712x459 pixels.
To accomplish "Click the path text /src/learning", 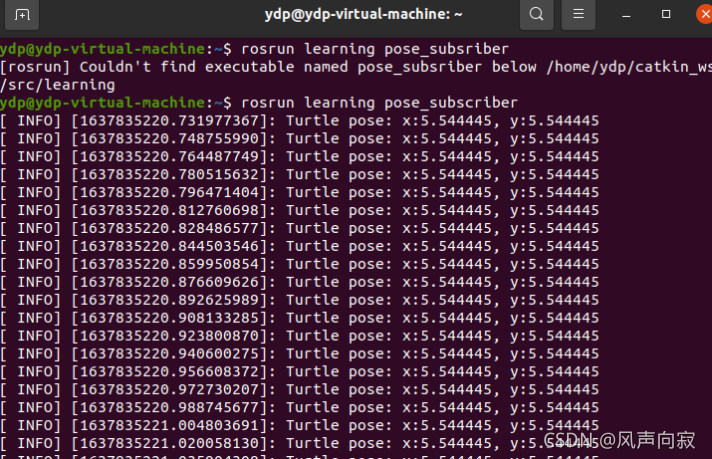I will tap(58, 85).
